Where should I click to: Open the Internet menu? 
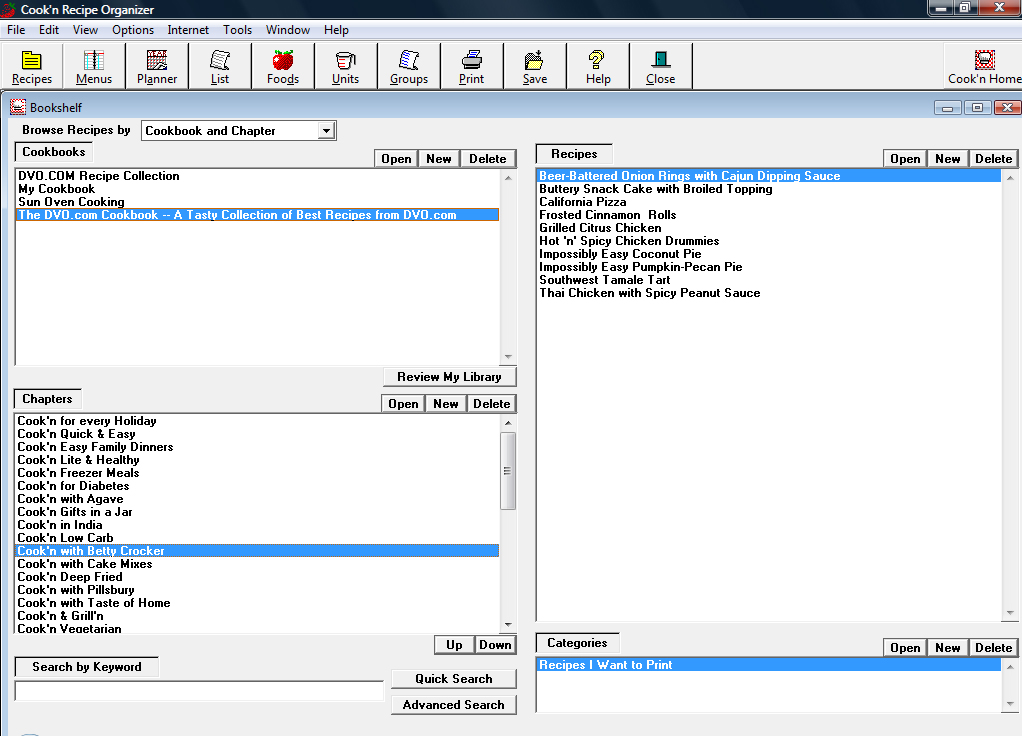pyautogui.click(x=188, y=30)
